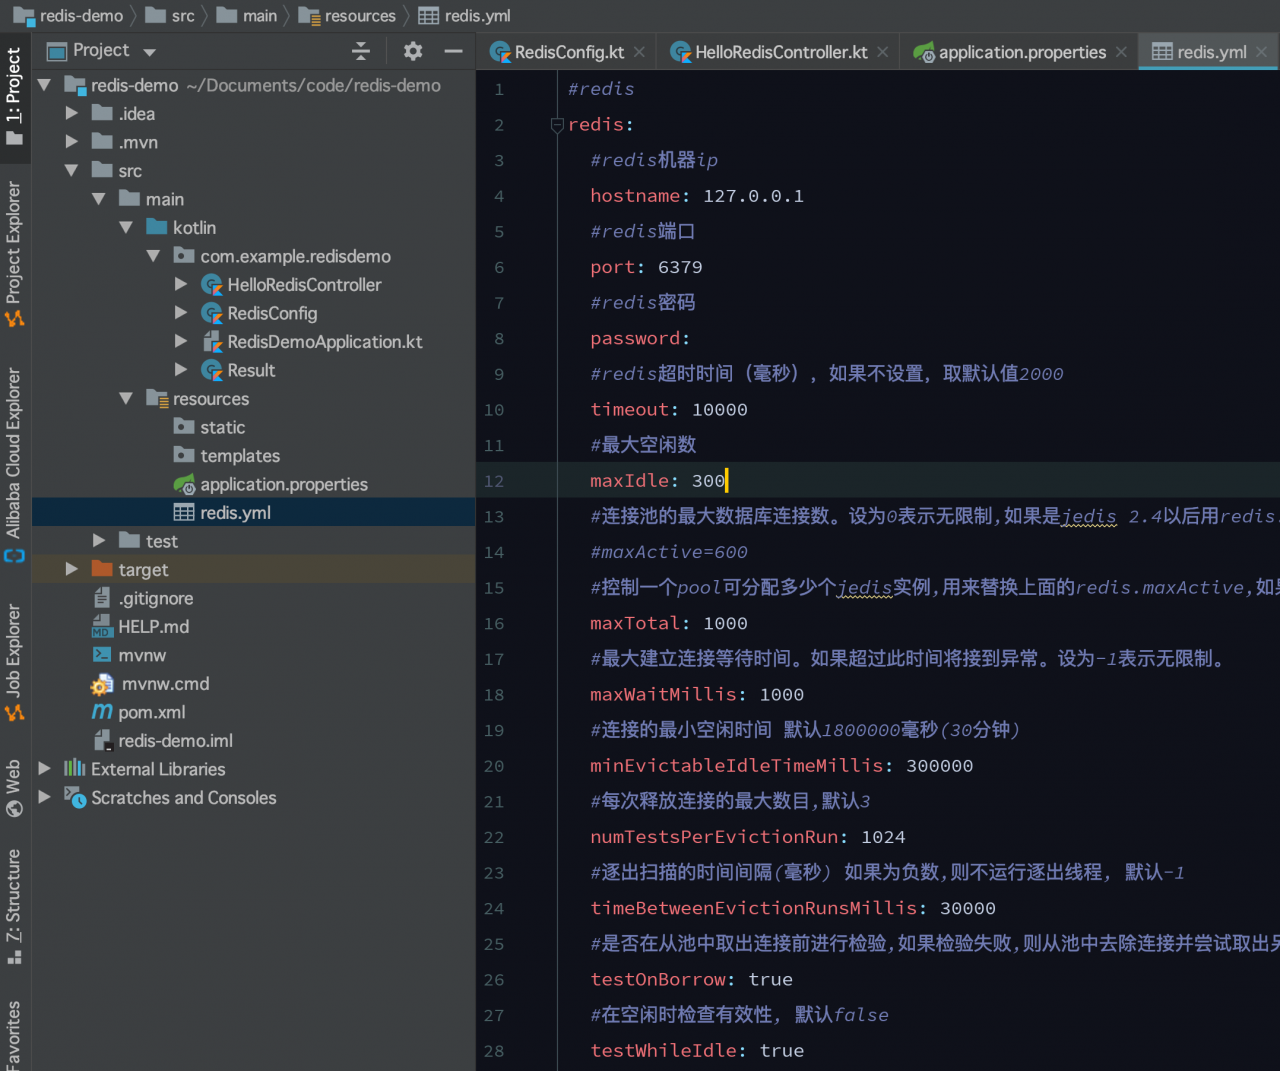Viewport: 1280px width, 1071px height.
Task: Open the 1: Project sidebar tab
Action: point(14,96)
